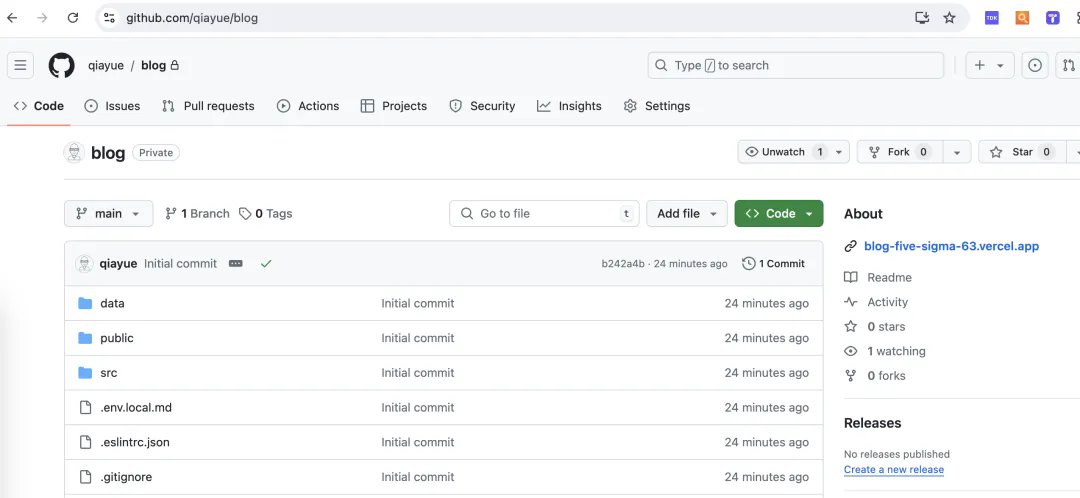Open the Add file dropdown

pyautogui.click(x=687, y=214)
